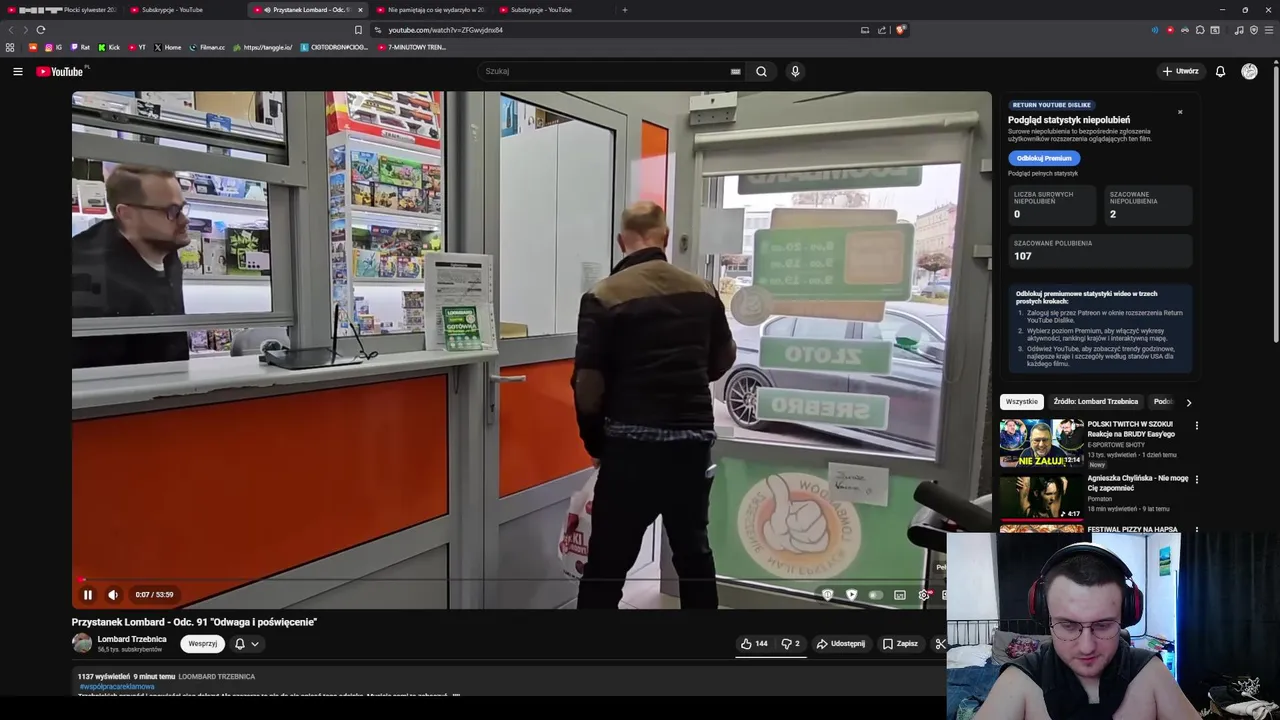The height and width of the screenshot is (720, 1280).
Task: Show more filter chips with right arrow
Action: click(1188, 402)
